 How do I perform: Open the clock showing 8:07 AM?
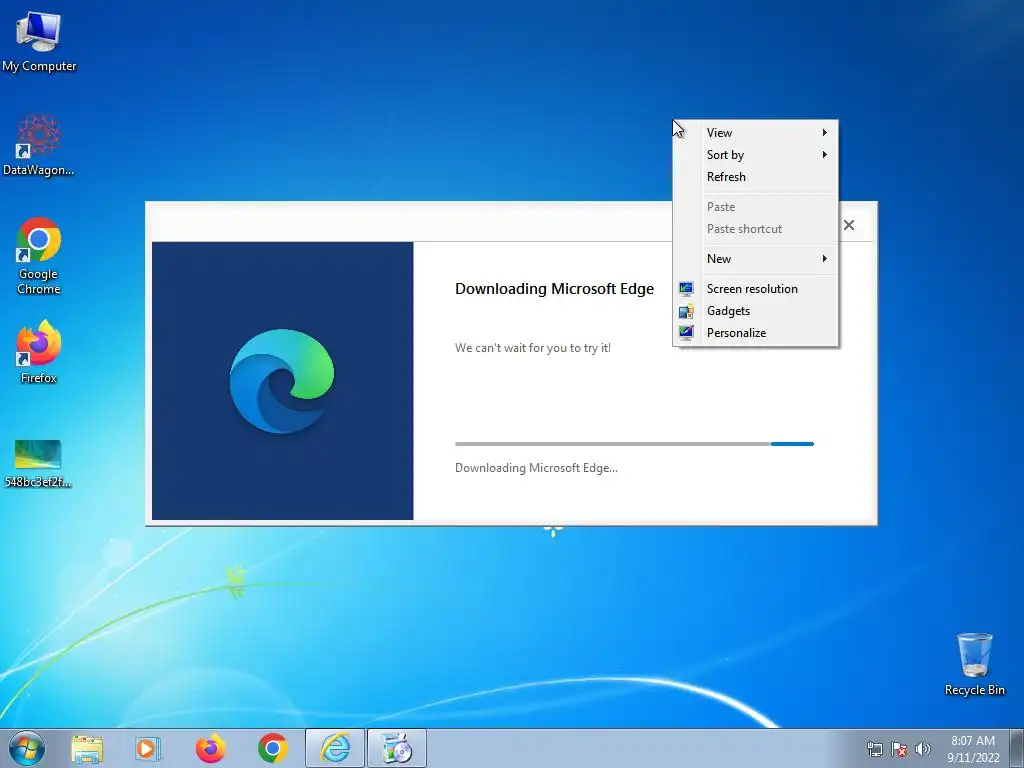973,748
